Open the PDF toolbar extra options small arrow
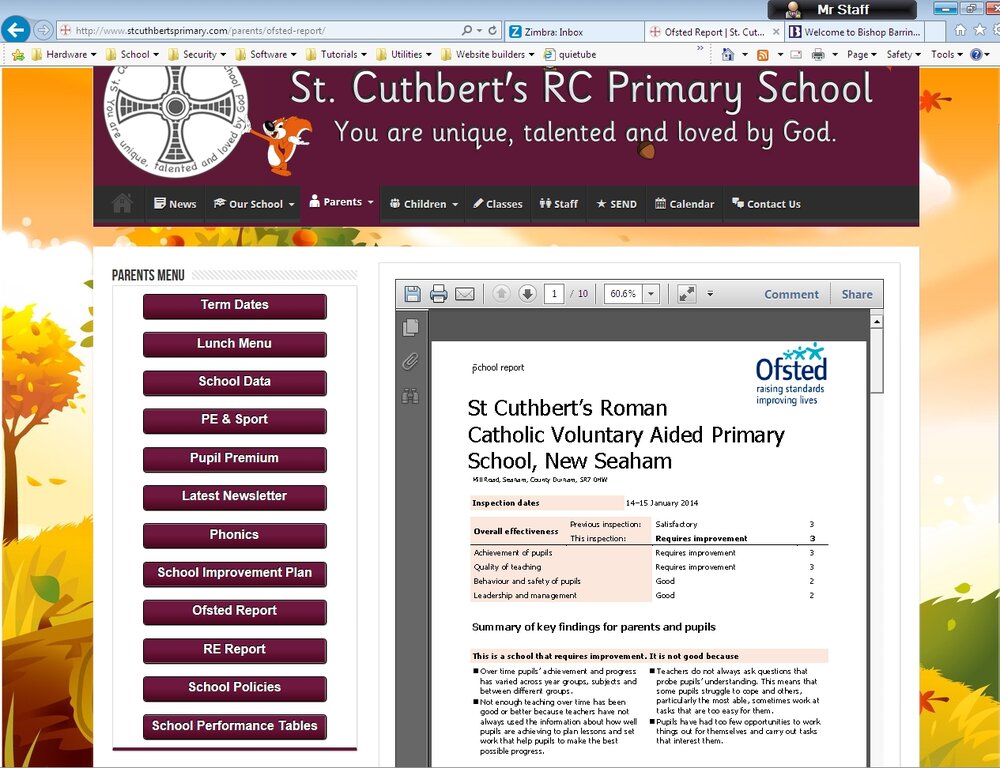 pos(710,294)
